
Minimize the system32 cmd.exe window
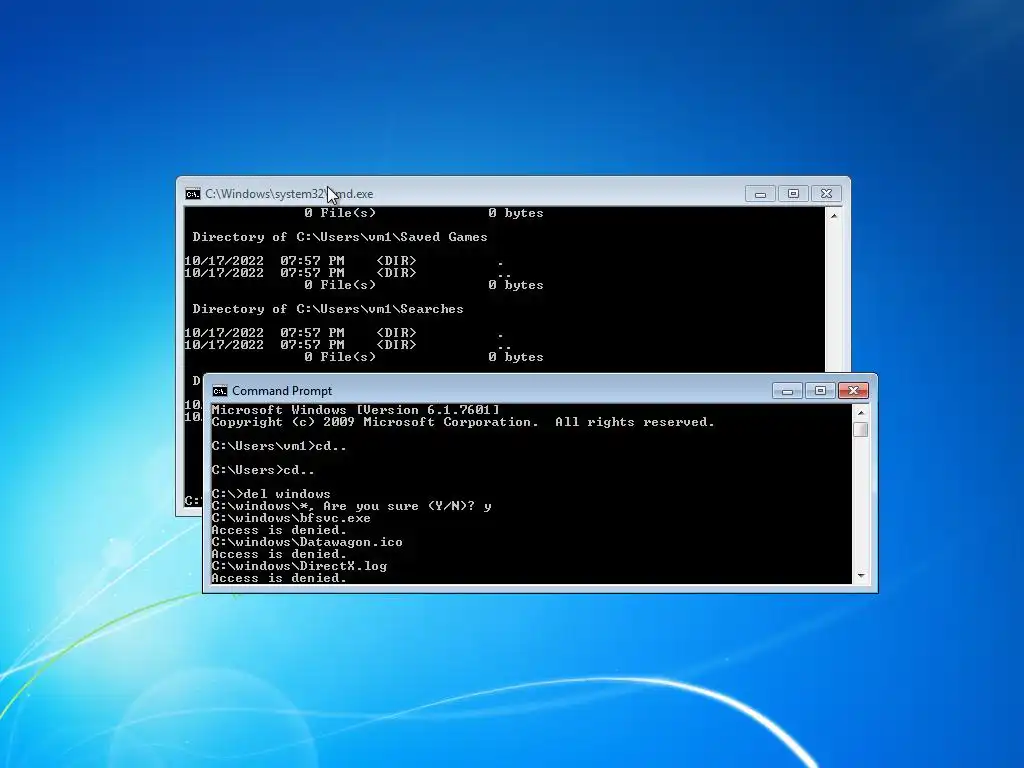click(x=760, y=194)
